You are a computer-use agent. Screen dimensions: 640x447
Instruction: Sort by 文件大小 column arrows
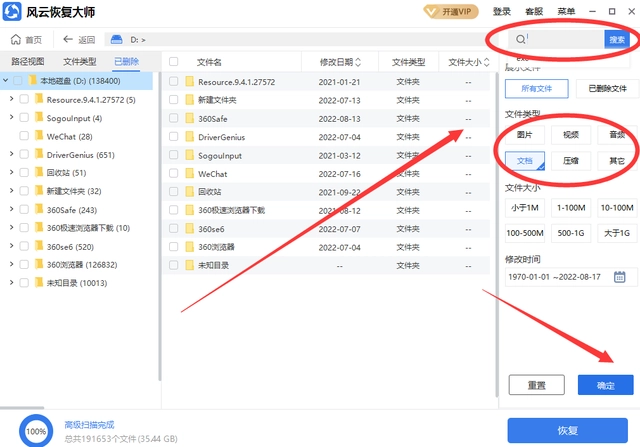pos(486,62)
